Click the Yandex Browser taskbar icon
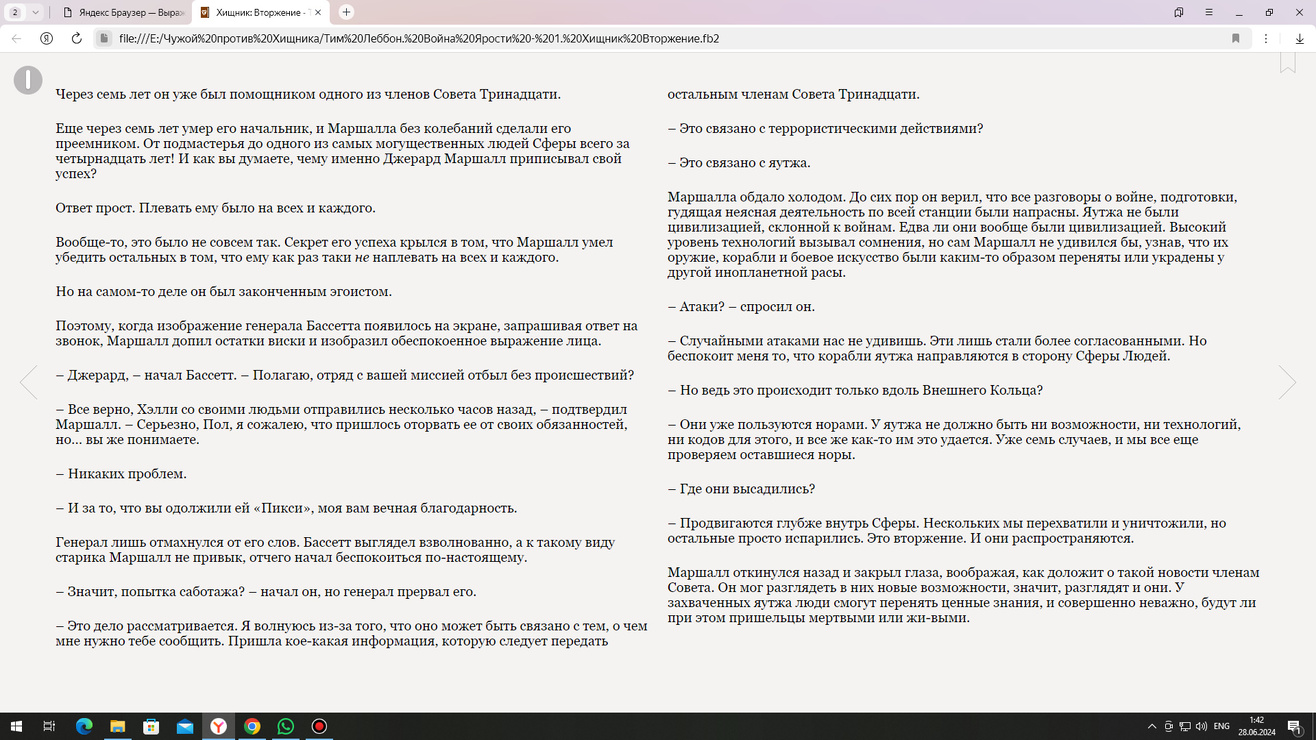Screen dimensions: 1316x740 (218, 726)
